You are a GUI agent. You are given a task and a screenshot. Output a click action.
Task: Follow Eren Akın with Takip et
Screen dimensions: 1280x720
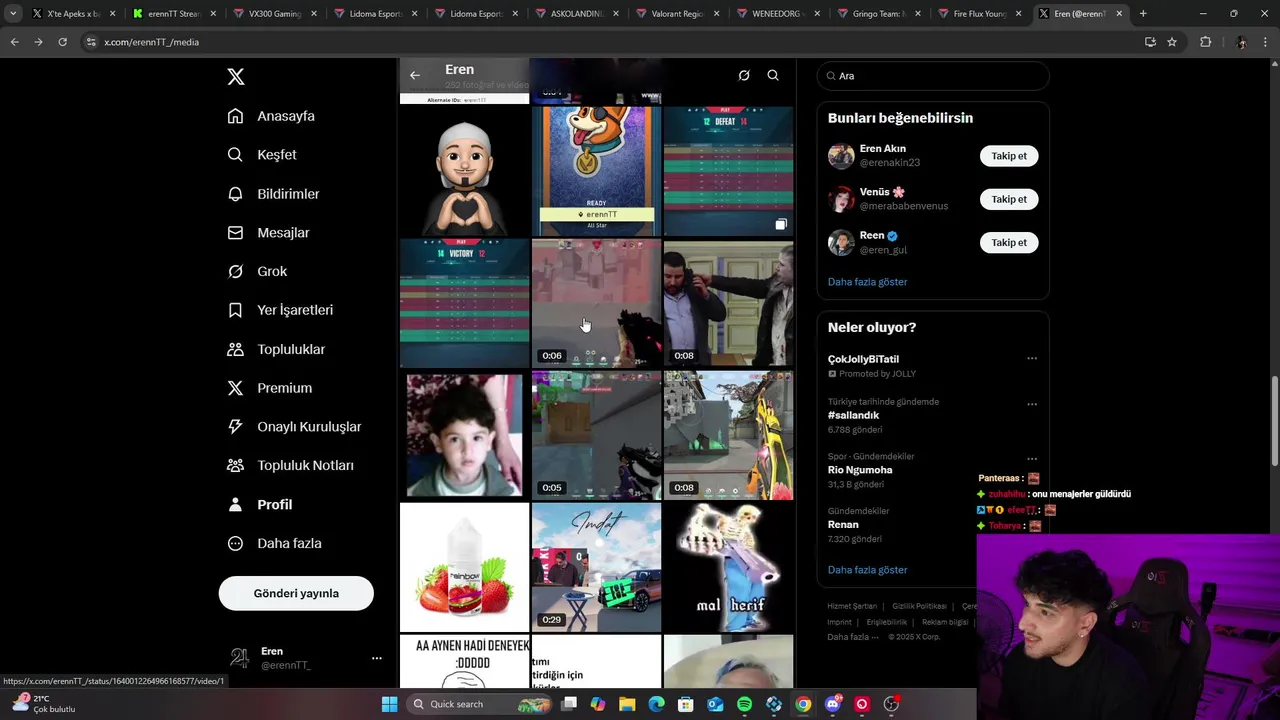point(1009,156)
